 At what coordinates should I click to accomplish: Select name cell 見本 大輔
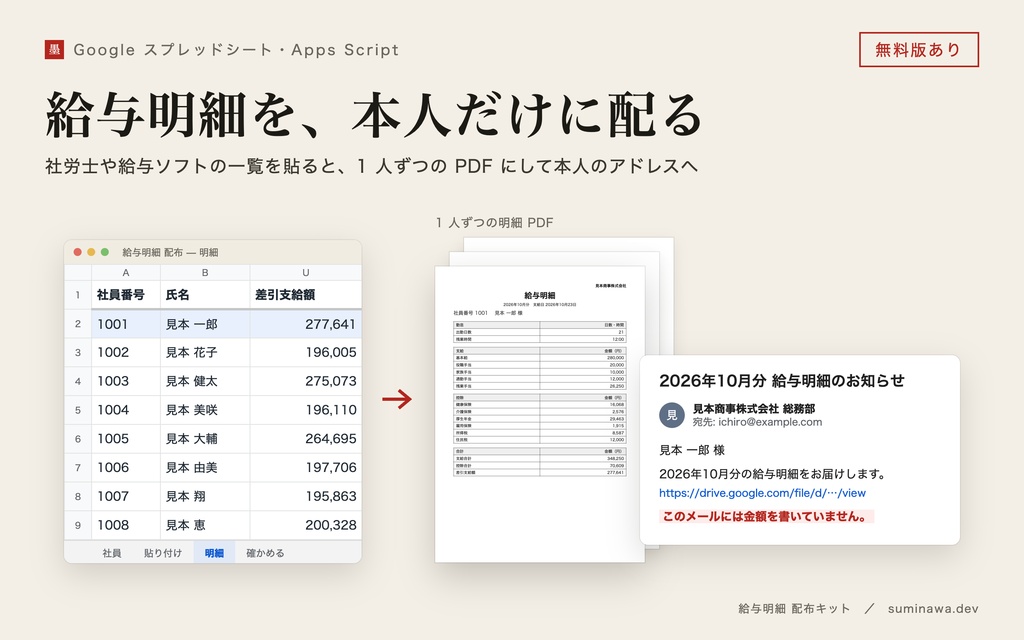pyautogui.click(x=205, y=439)
